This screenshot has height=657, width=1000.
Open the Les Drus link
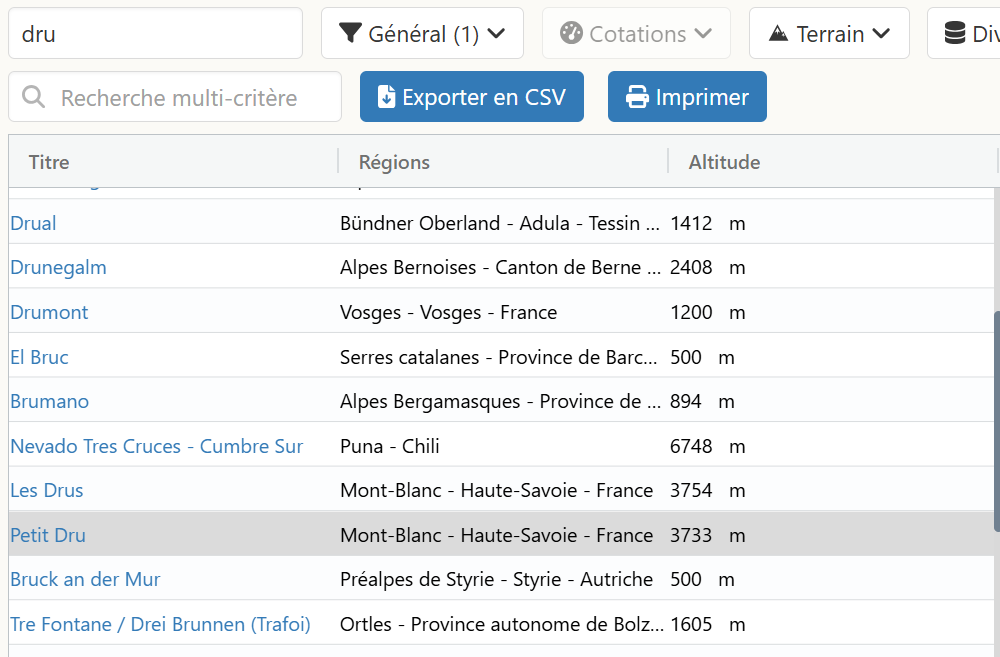point(47,491)
